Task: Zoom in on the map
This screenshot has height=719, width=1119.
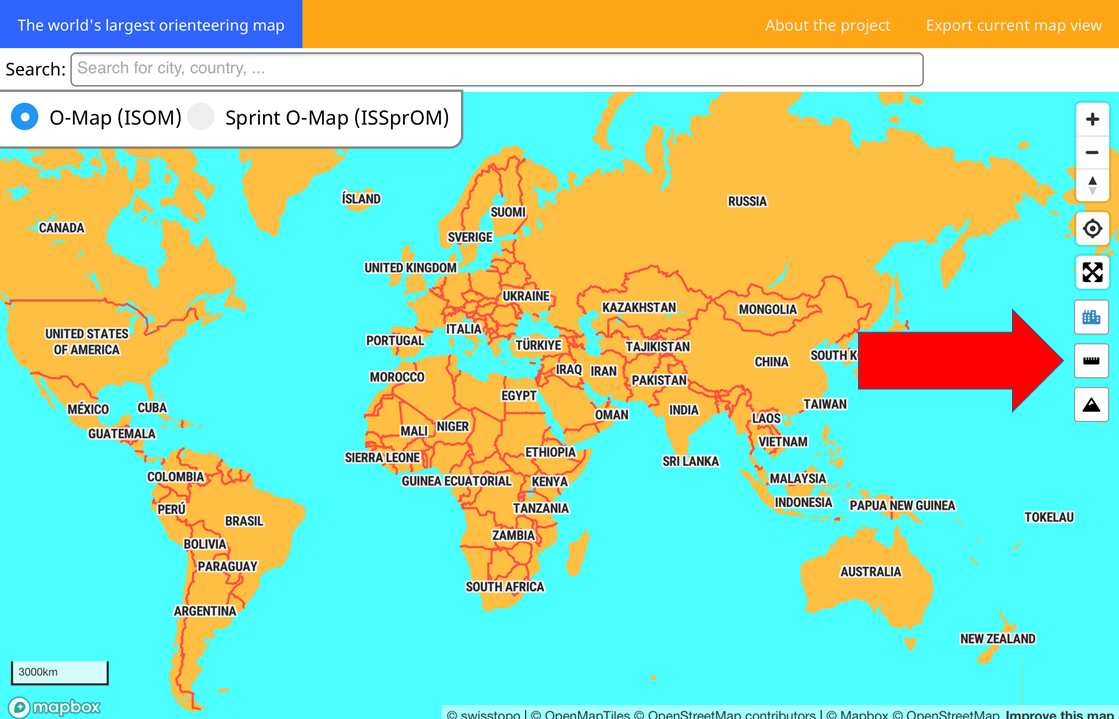Action: 1092,119
